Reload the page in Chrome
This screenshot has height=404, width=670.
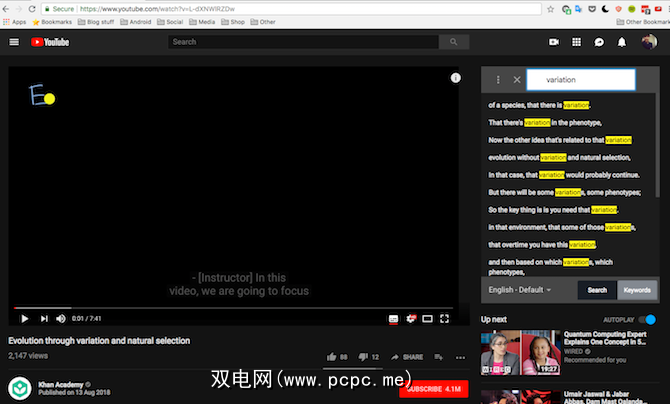point(32,9)
